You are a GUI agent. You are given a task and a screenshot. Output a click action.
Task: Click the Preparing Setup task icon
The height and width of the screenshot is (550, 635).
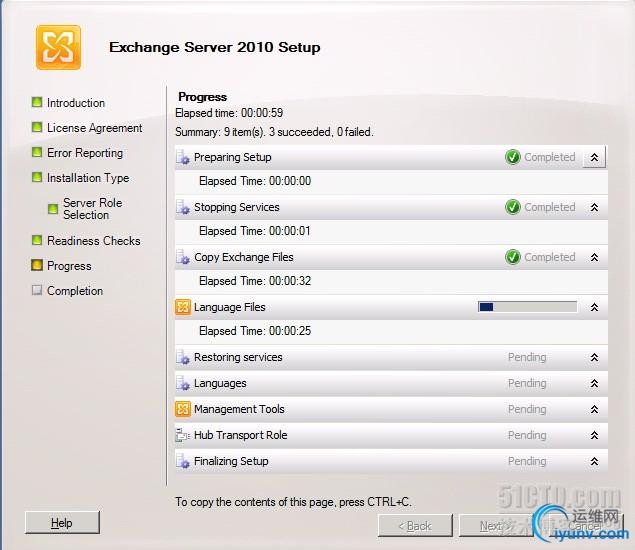pyautogui.click(x=183, y=157)
